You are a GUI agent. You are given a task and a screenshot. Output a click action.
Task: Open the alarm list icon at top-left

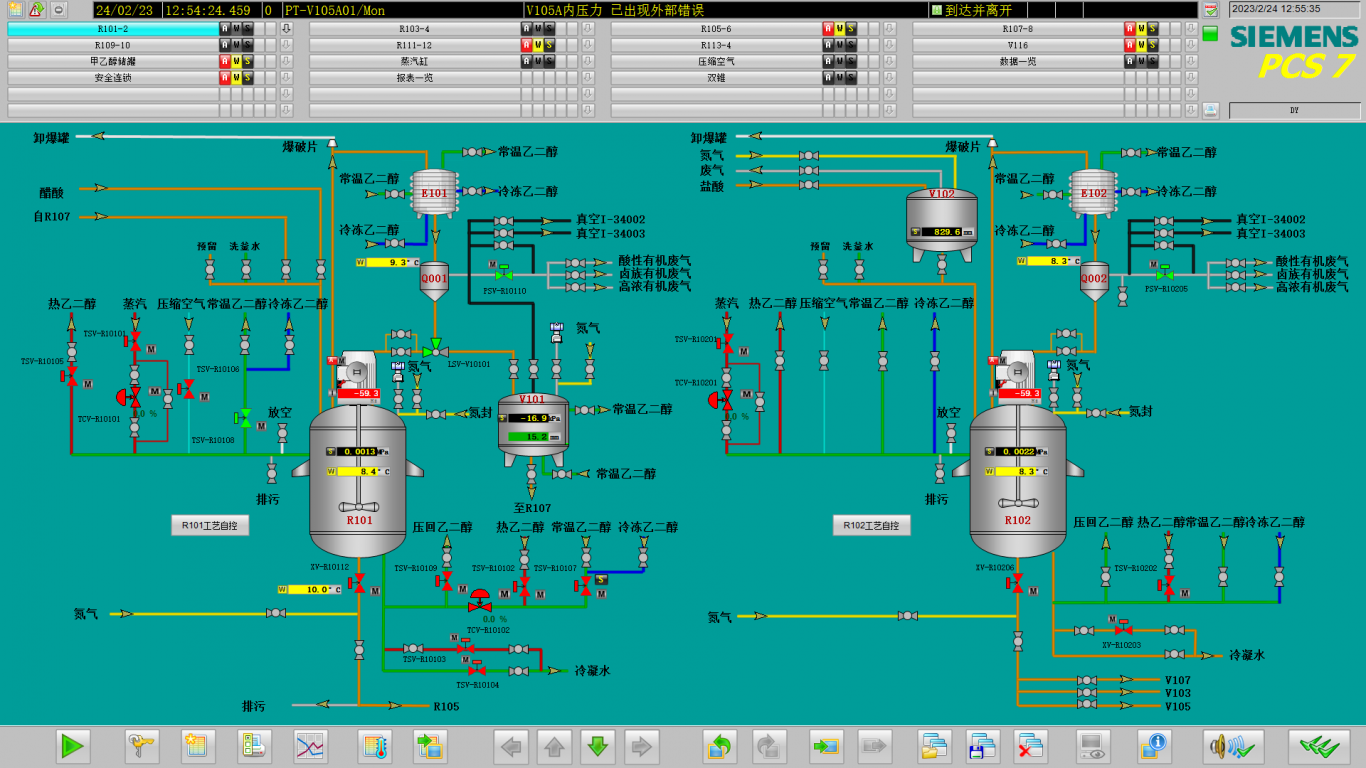coord(15,9)
